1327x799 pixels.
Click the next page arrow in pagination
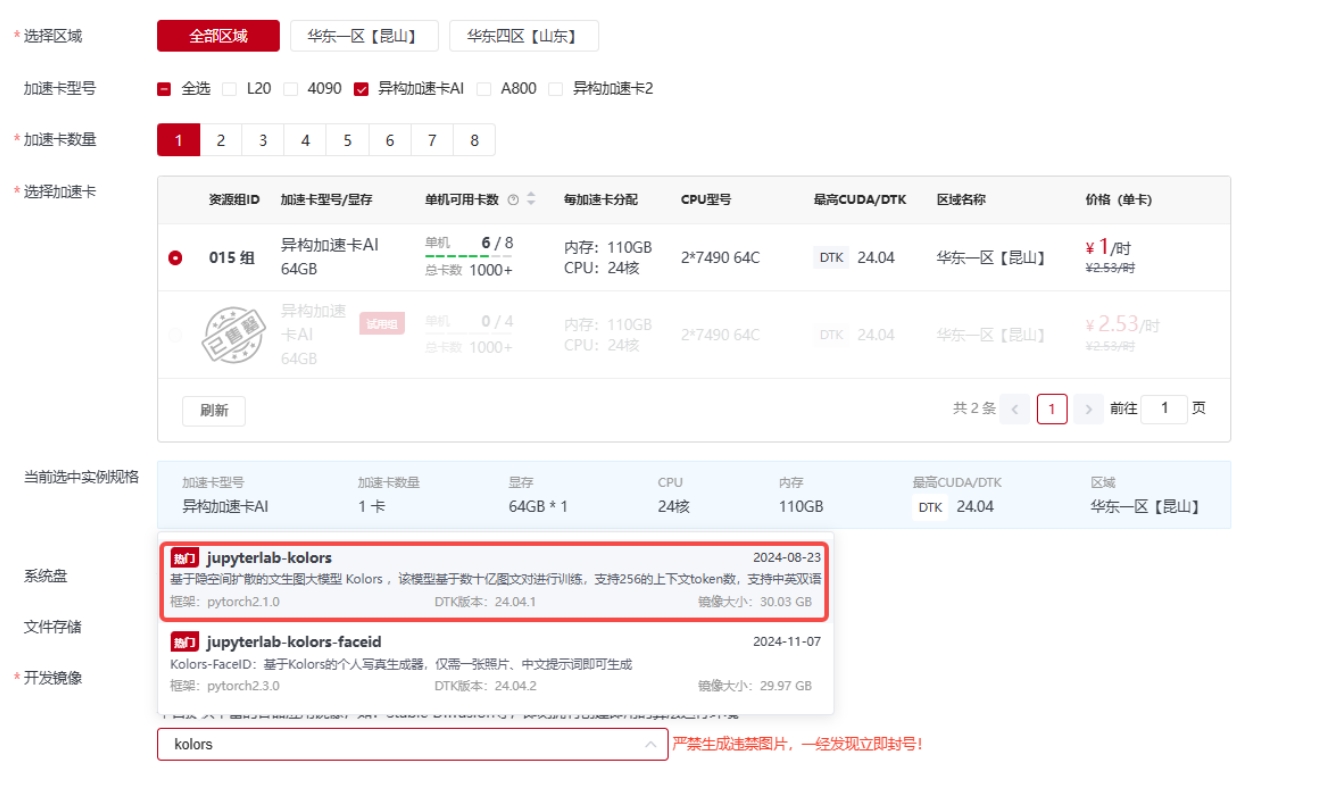(1088, 409)
